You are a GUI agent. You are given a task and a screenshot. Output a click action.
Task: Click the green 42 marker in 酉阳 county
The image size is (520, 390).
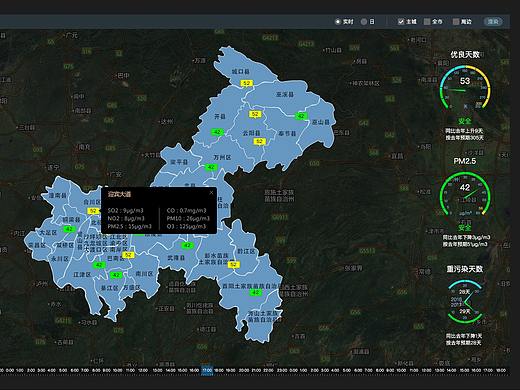coord(255,292)
